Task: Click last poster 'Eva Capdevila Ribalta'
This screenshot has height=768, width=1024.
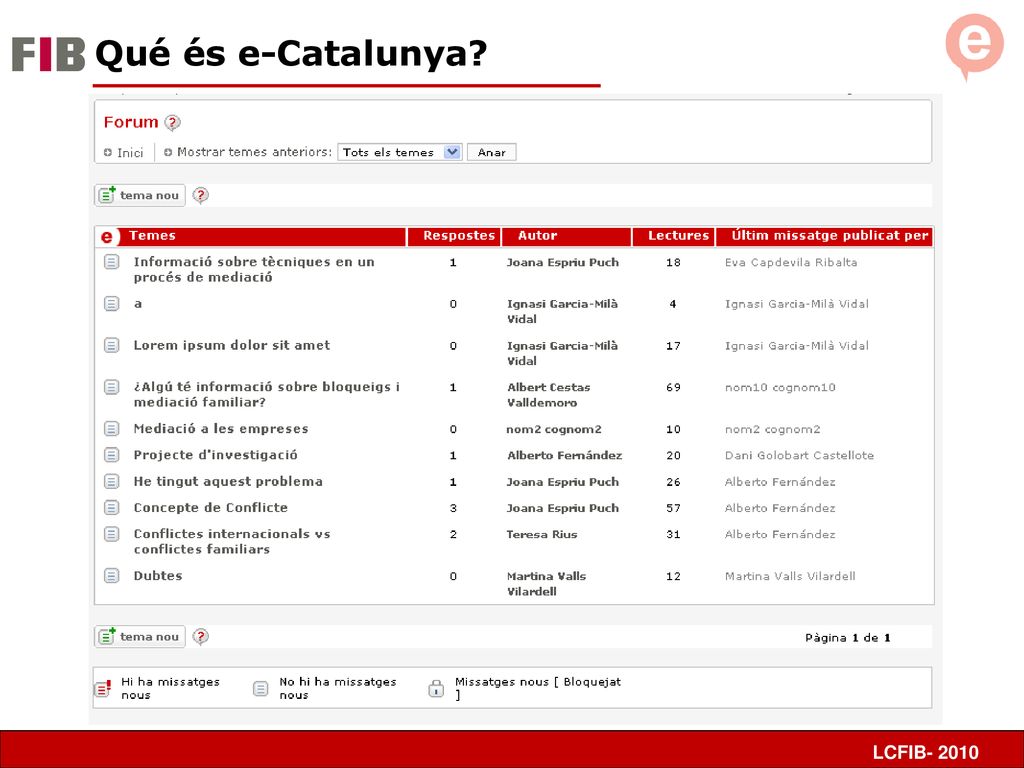Action: [x=791, y=263]
